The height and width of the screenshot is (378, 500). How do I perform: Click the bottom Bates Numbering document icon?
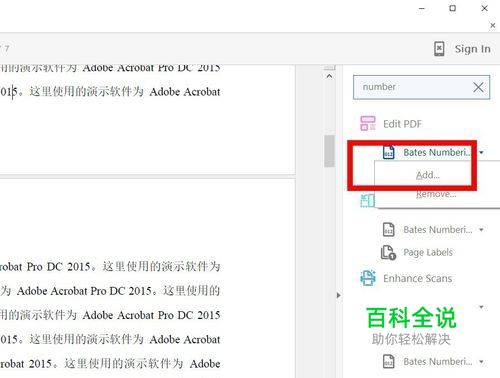point(388,361)
